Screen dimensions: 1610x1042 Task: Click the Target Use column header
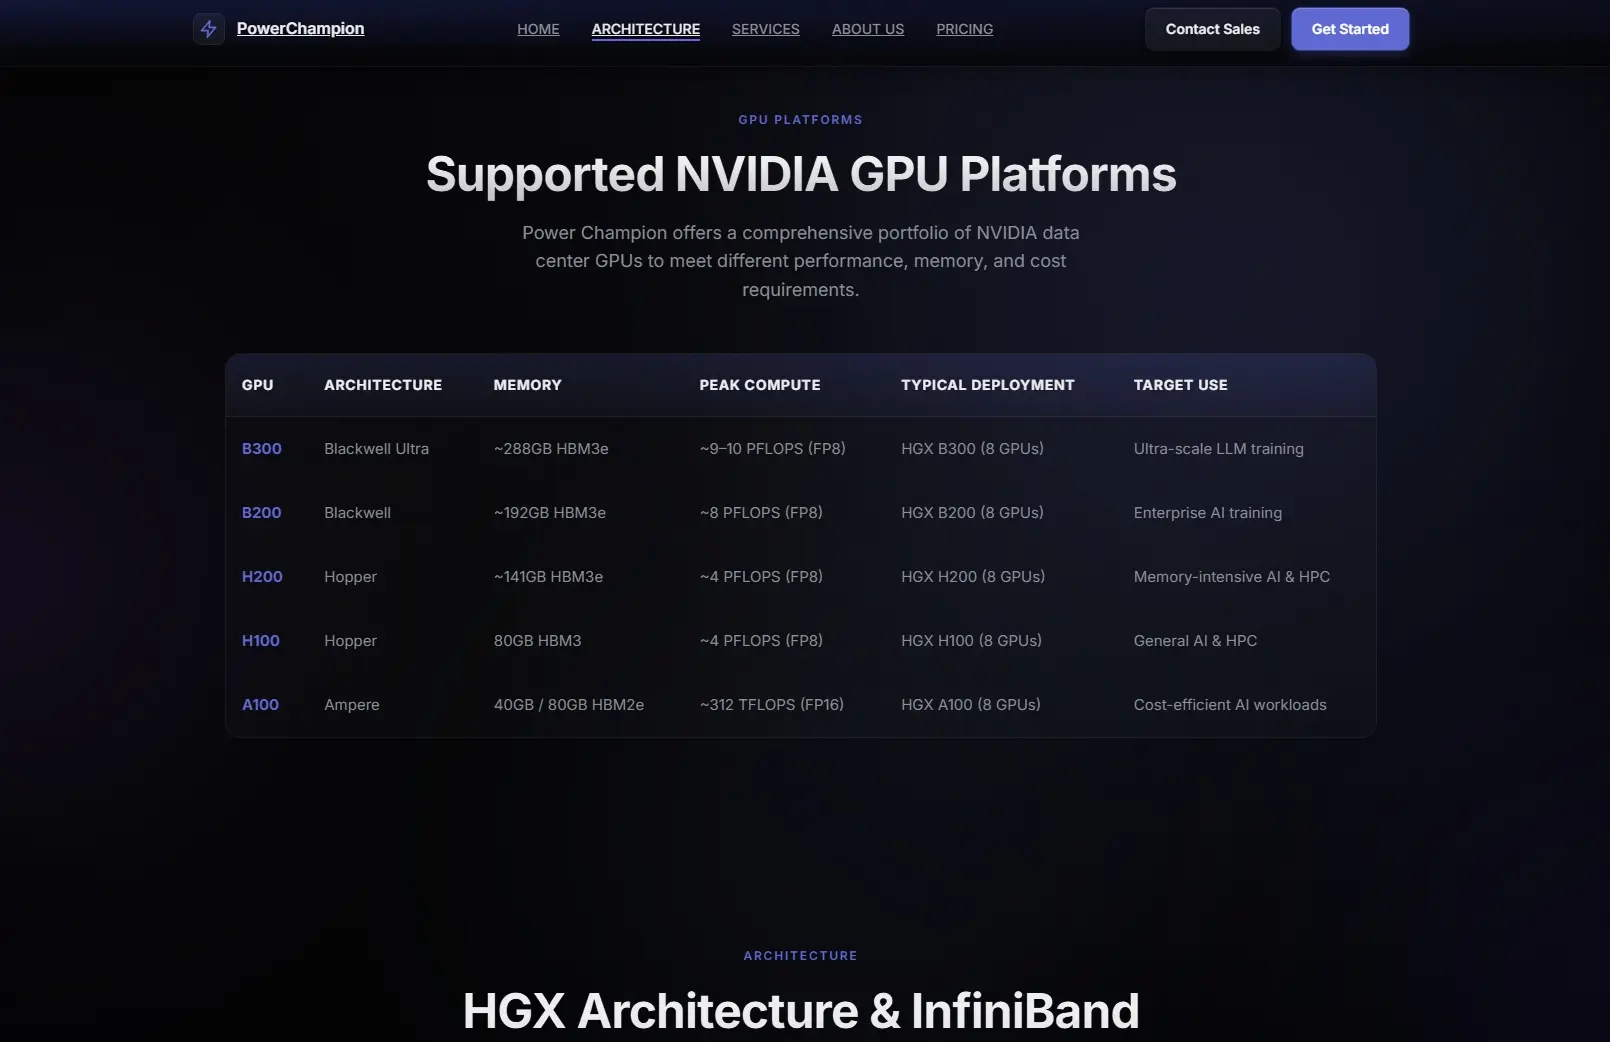point(1181,385)
